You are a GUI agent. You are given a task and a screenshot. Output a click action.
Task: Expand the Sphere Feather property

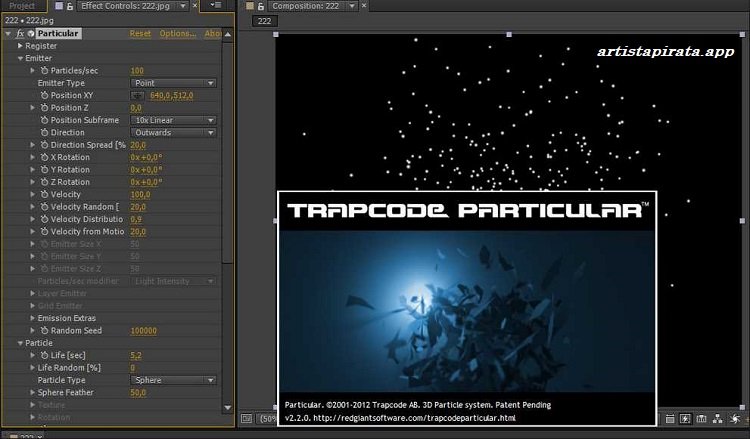tap(33, 393)
